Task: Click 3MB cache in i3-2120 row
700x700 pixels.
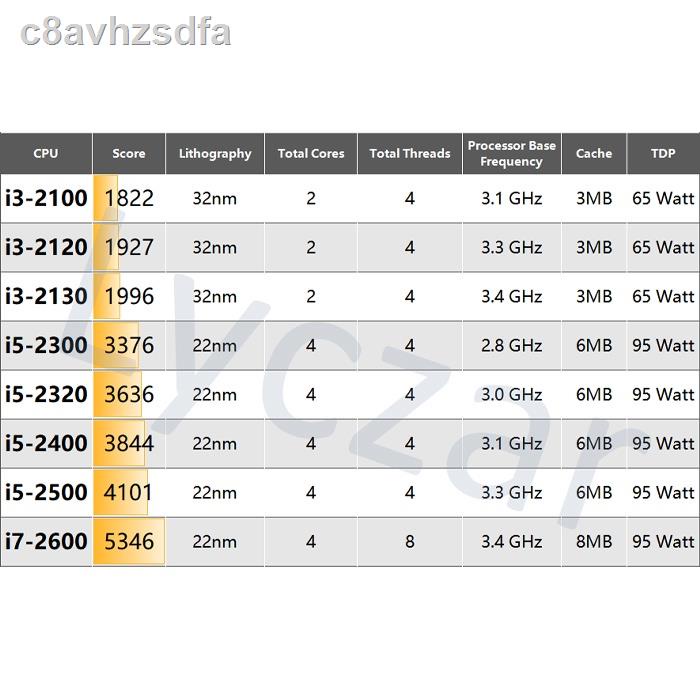Action: pyautogui.click(x=594, y=247)
